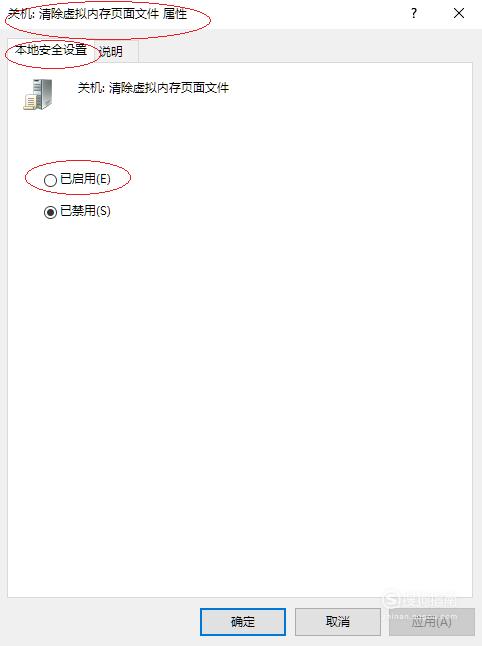Click gray area left of 确定 button

point(103,622)
